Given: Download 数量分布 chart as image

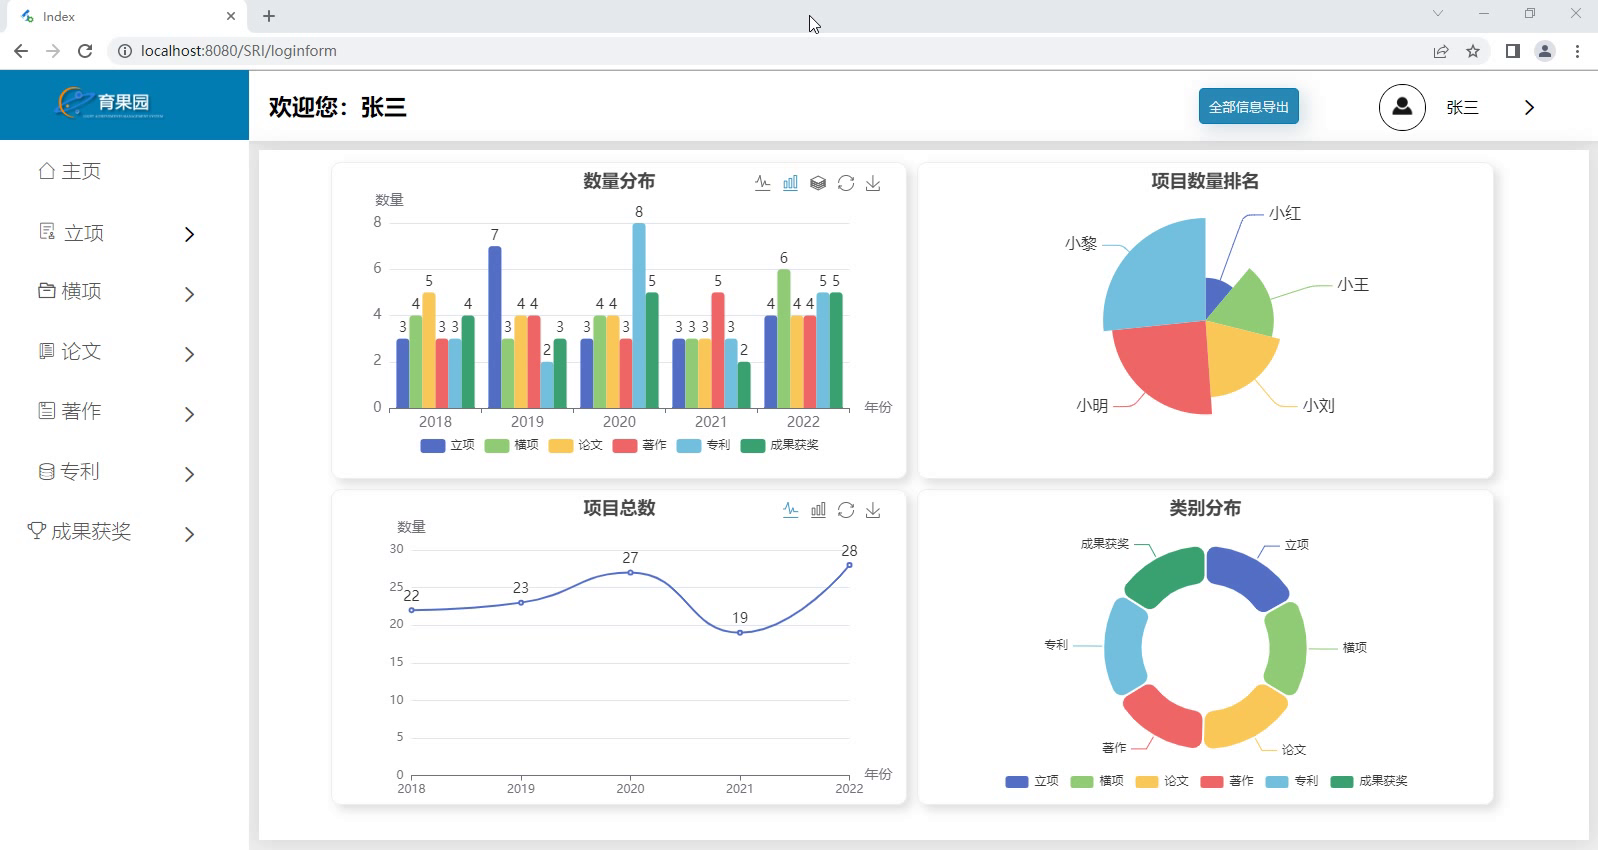Looking at the screenshot, I should point(873,183).
